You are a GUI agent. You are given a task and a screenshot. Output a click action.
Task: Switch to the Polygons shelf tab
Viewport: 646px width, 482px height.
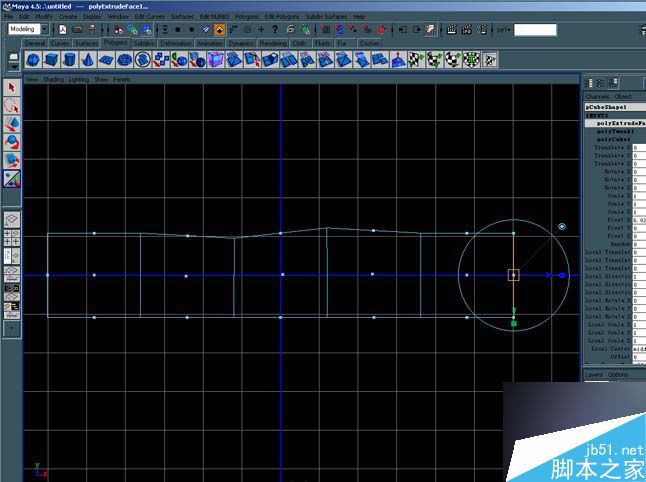click(115, 42)
